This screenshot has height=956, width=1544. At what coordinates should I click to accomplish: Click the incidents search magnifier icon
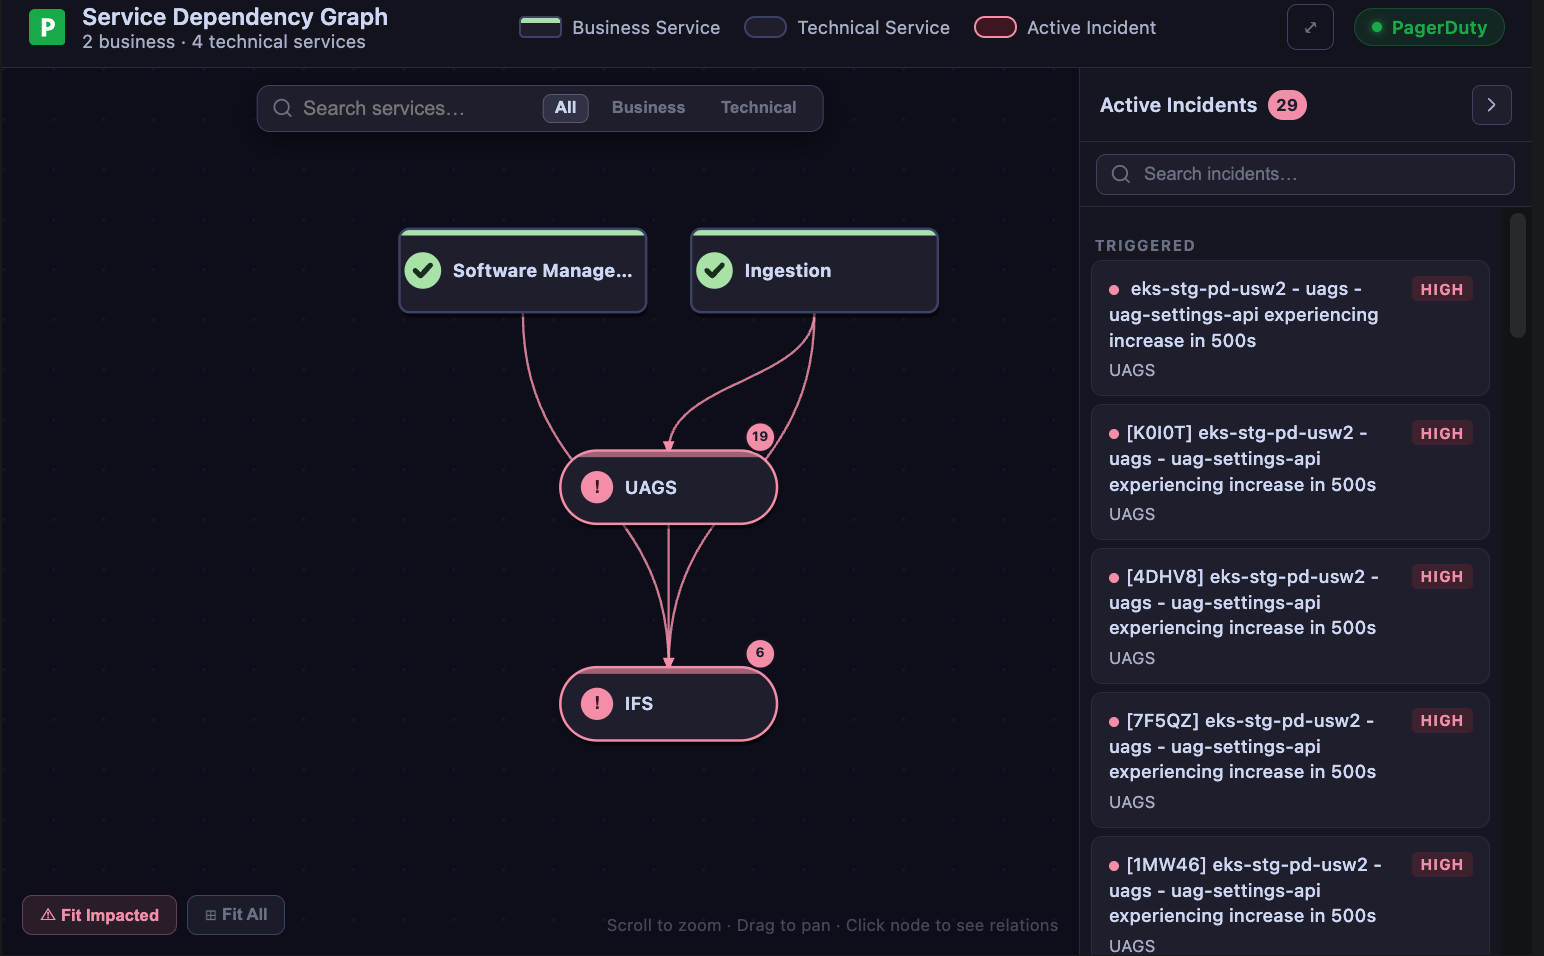pyautogui.click(x=1121, y=174)
